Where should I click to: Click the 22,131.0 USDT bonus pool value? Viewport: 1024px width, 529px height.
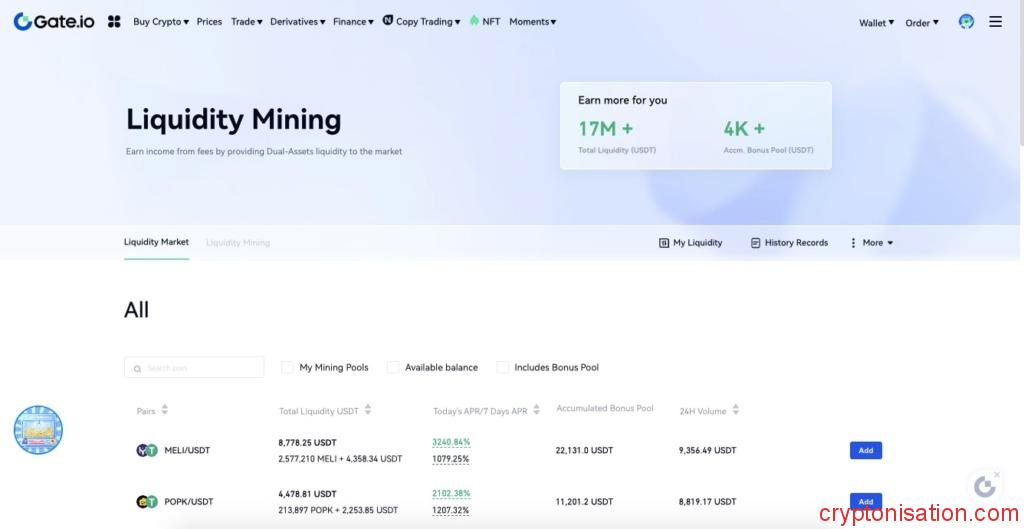(584, 451)
